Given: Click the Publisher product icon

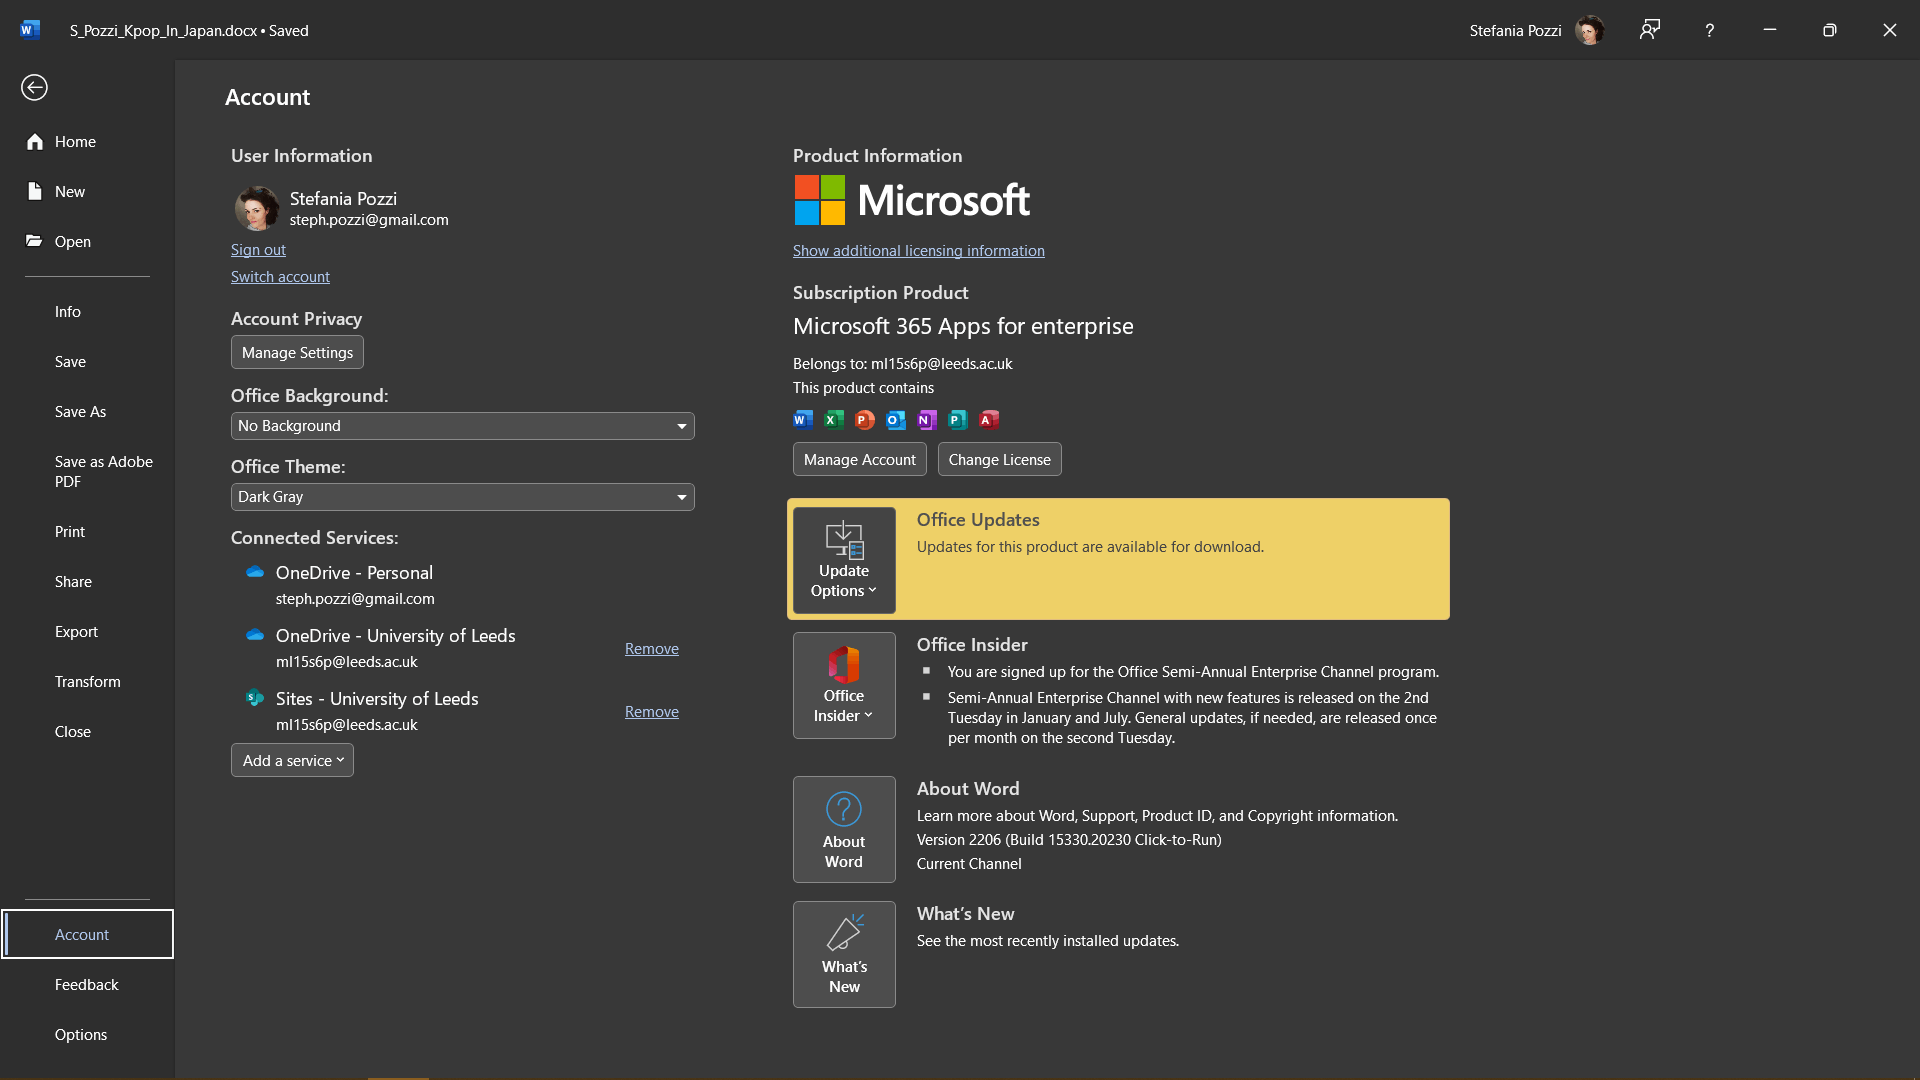Looking at the screenshot, I should (x=958, y=420).
